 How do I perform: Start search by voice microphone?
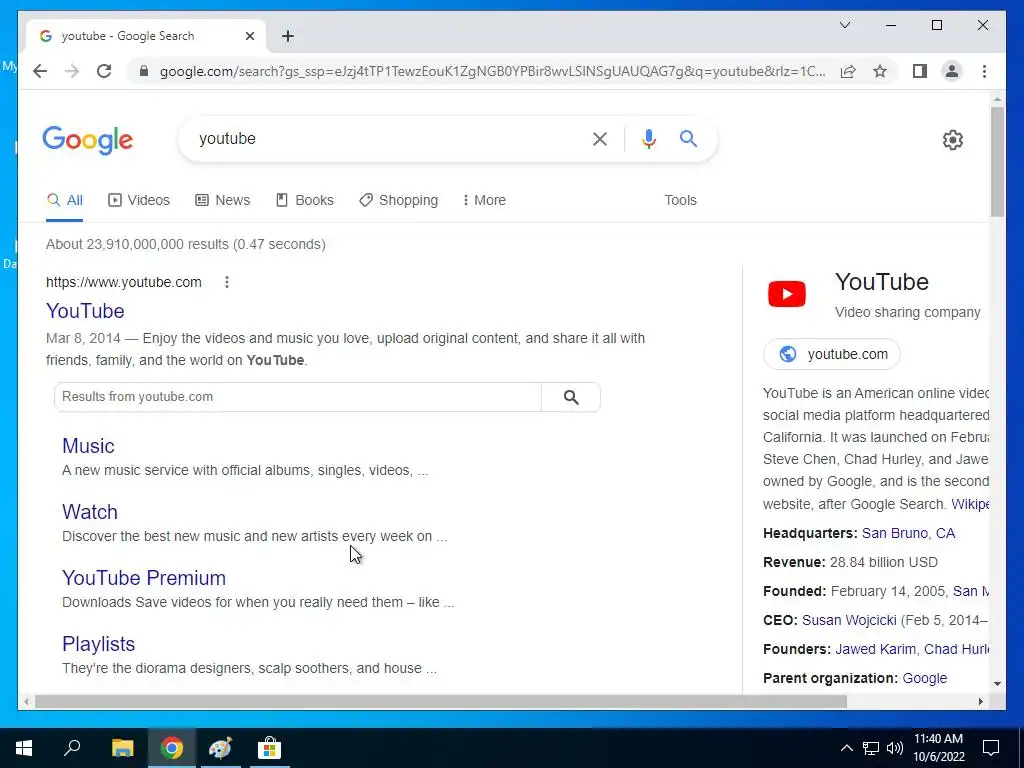[x=648, y=138]
